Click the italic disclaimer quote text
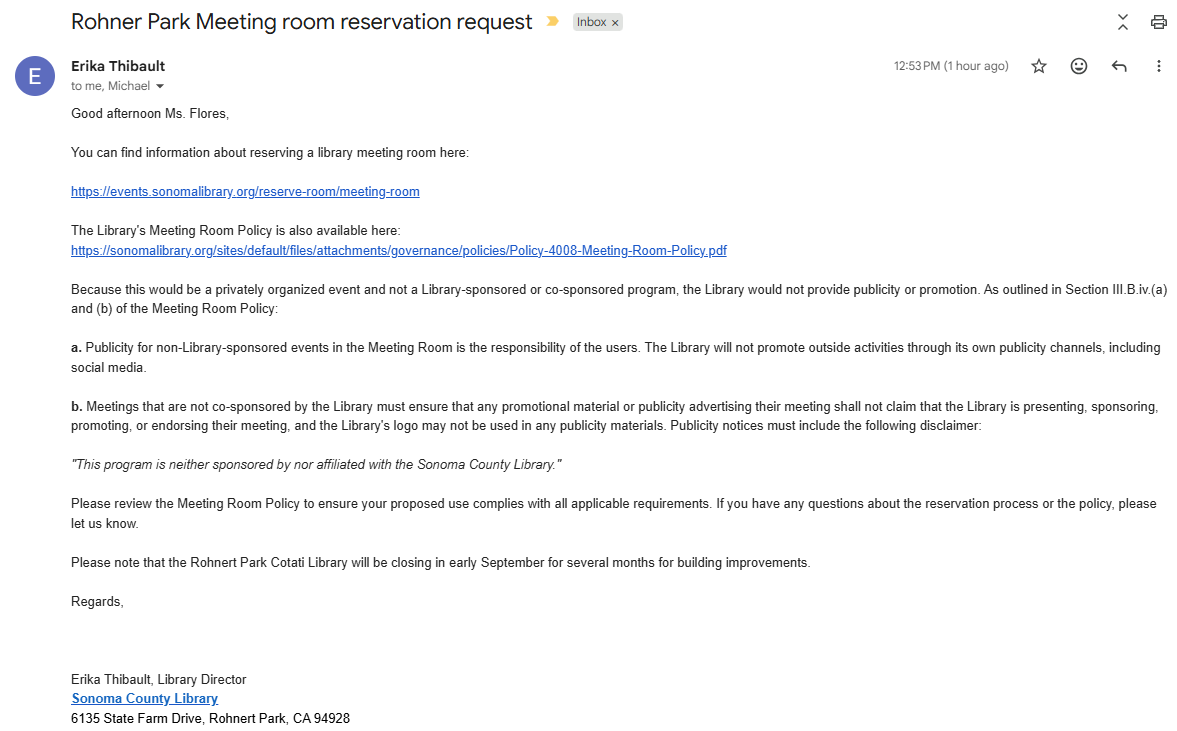 point(316,465)
